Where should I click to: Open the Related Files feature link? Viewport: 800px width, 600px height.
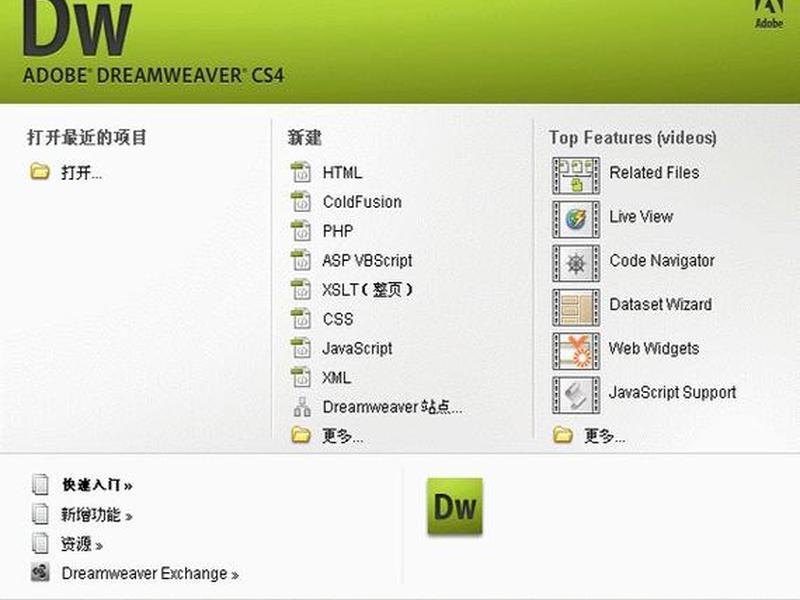[654, 172]
